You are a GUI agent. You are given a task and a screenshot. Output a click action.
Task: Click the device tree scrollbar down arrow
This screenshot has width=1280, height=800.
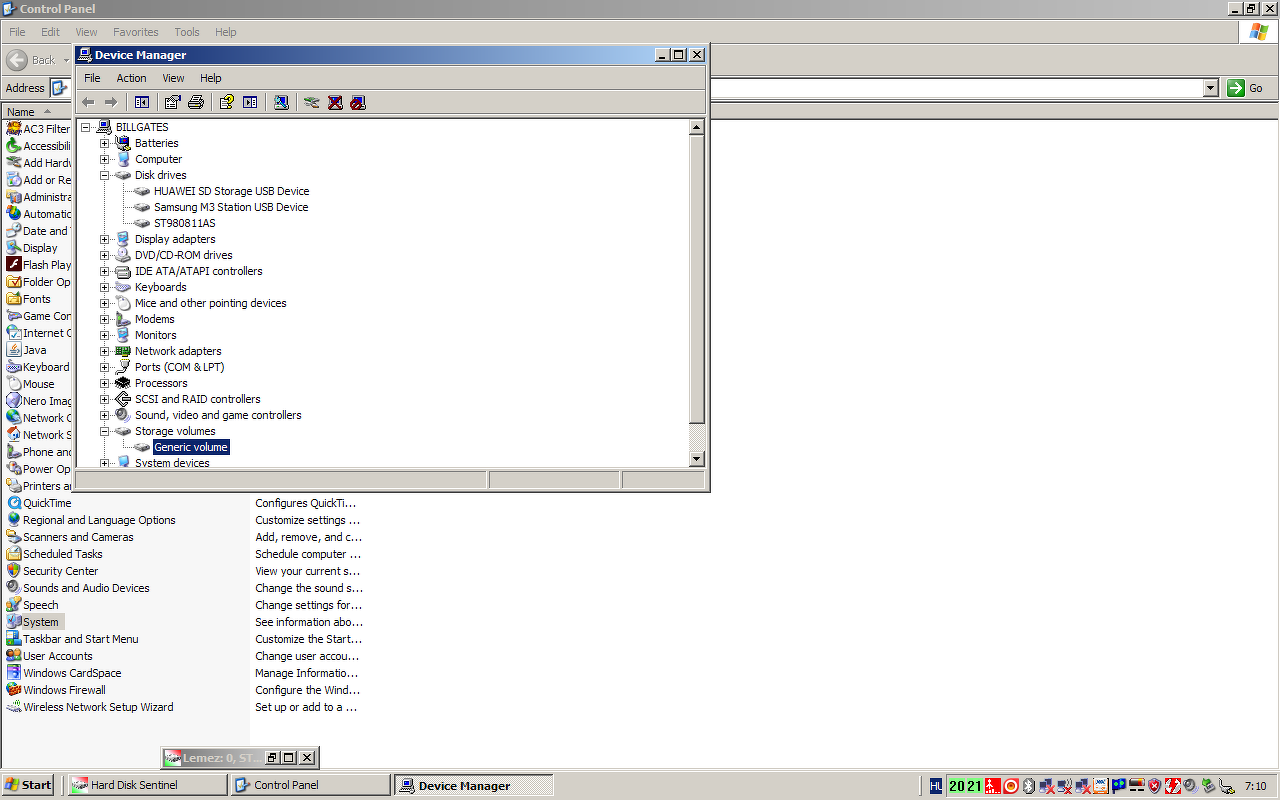click(x=697, y=459)
